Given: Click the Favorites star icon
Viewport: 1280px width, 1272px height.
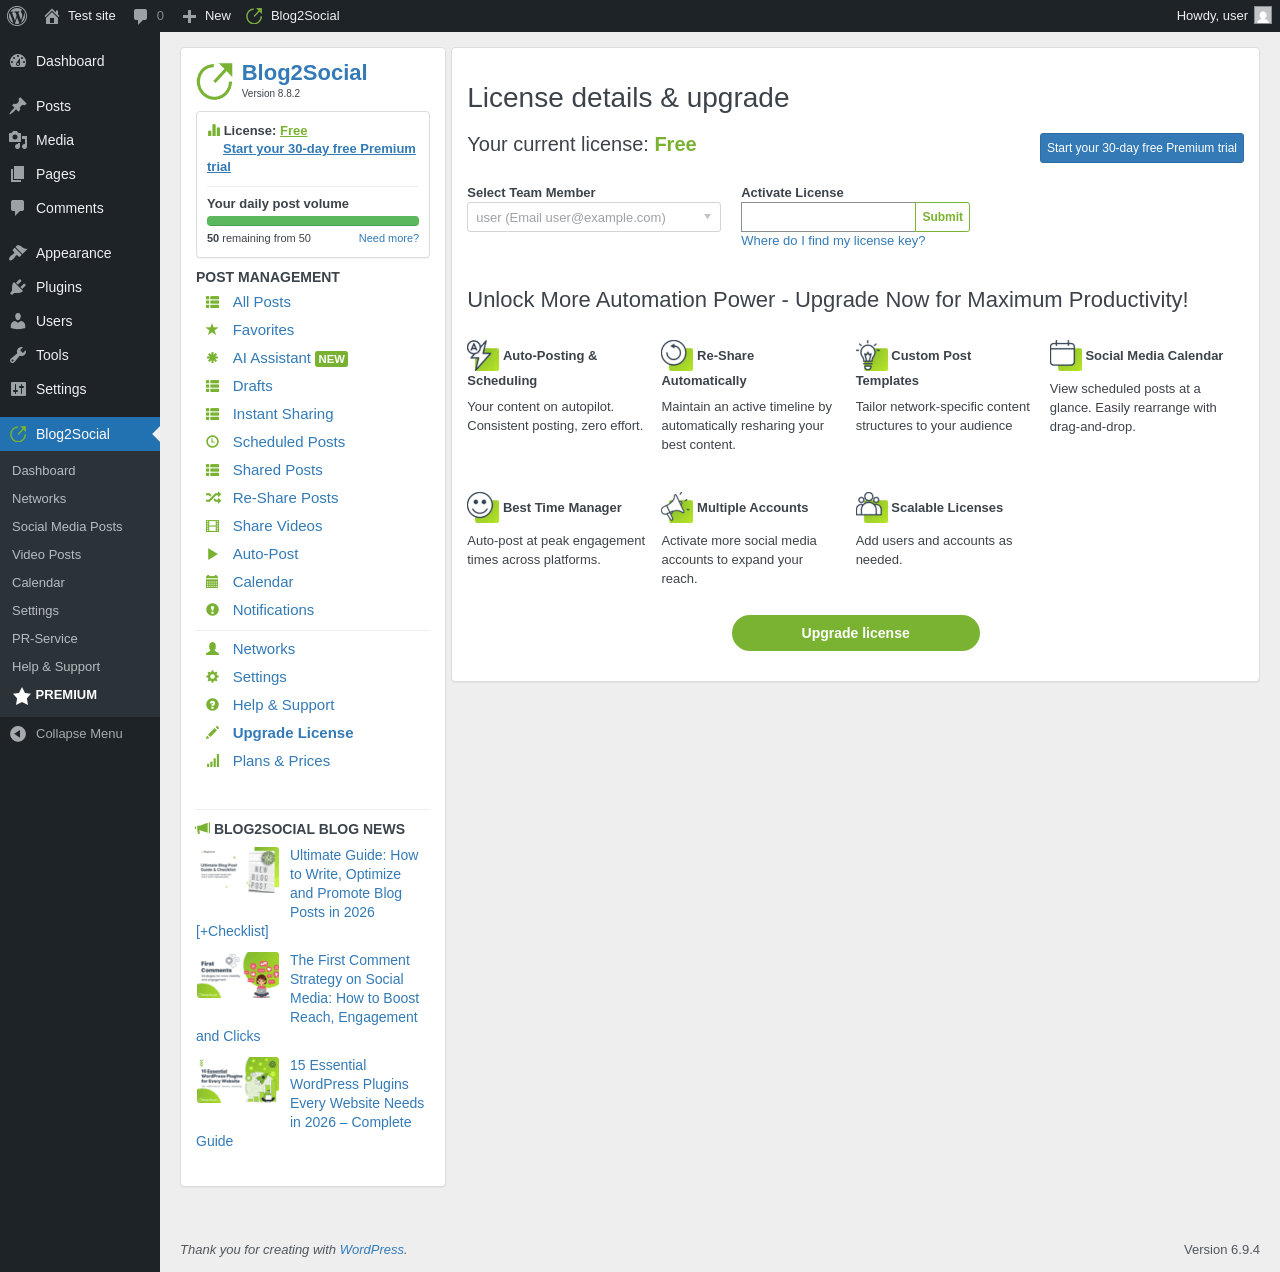Looking at the screenshot, I should click(212, 330).
